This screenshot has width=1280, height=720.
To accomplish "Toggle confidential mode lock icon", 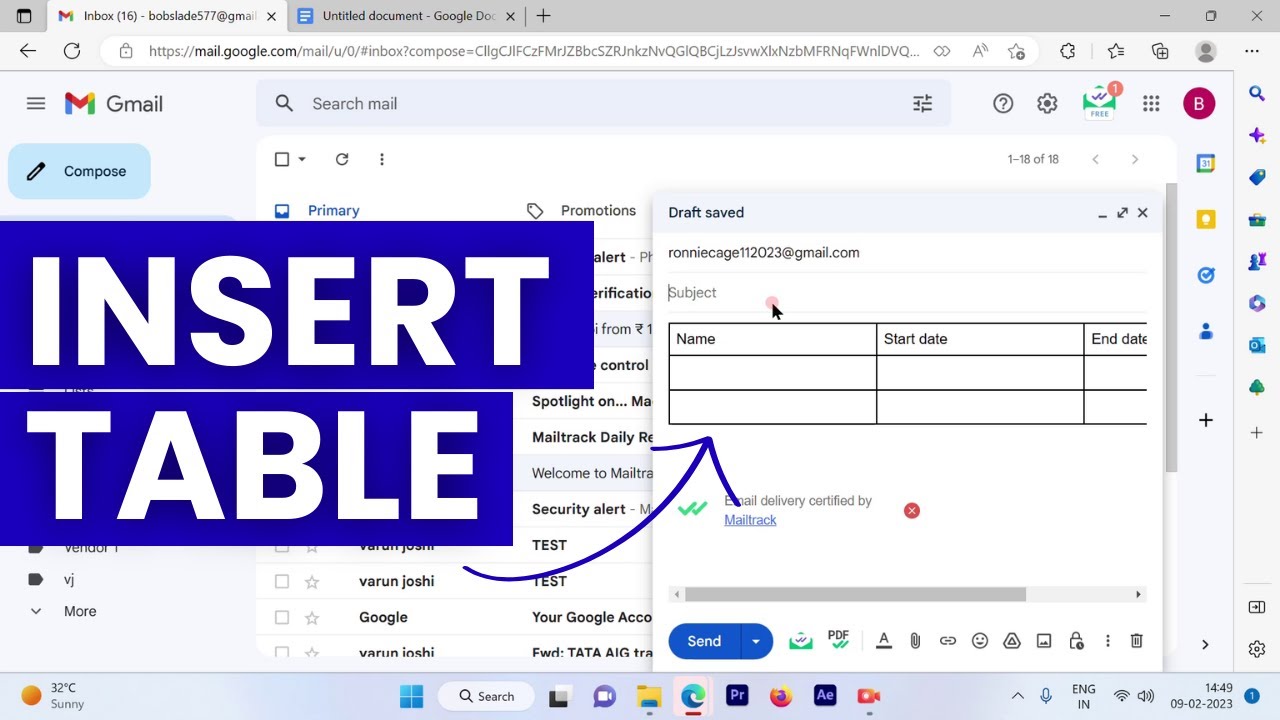I will [1076, 641].
